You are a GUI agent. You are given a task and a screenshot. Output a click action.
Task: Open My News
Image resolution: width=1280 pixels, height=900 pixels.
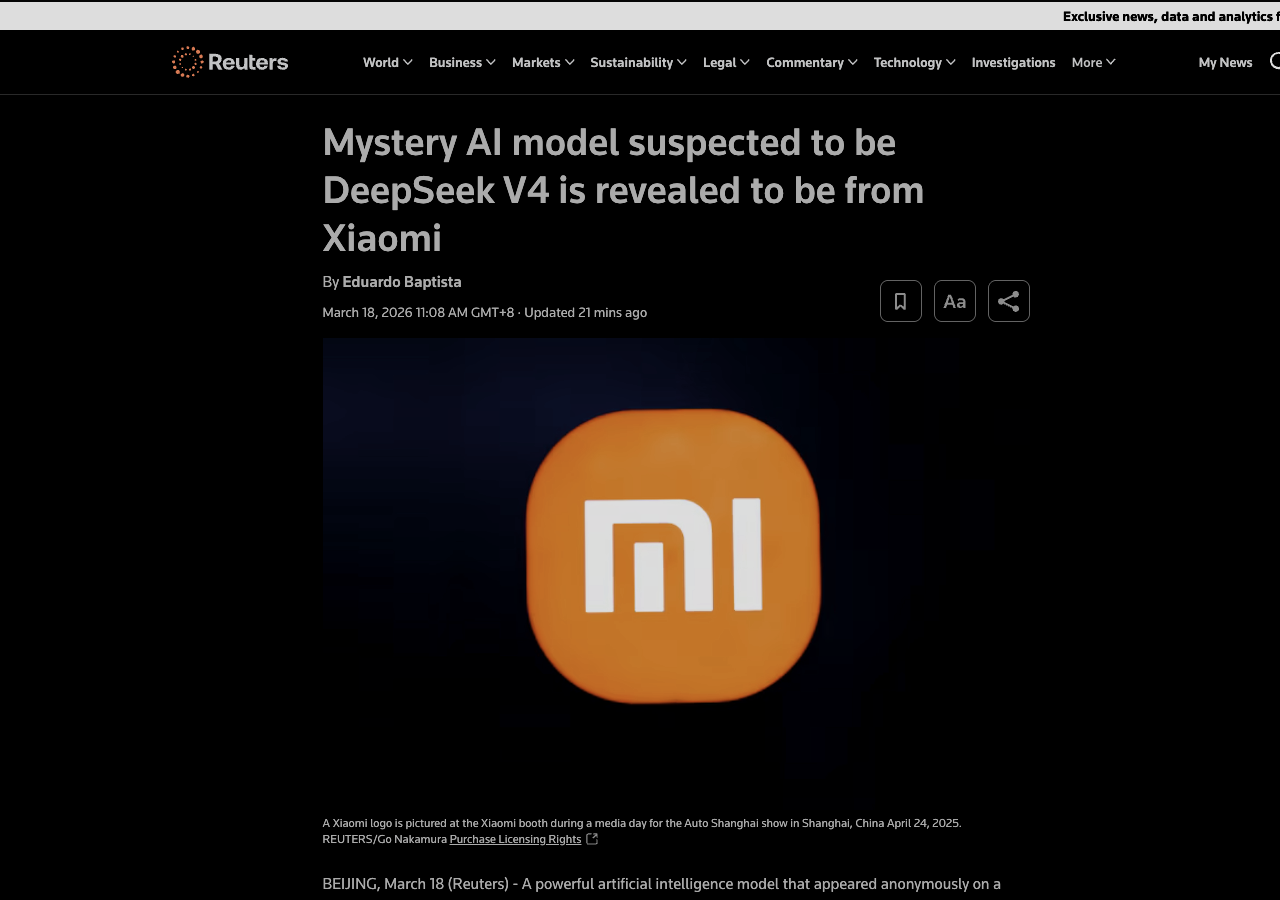click(x=1225, y=62)
